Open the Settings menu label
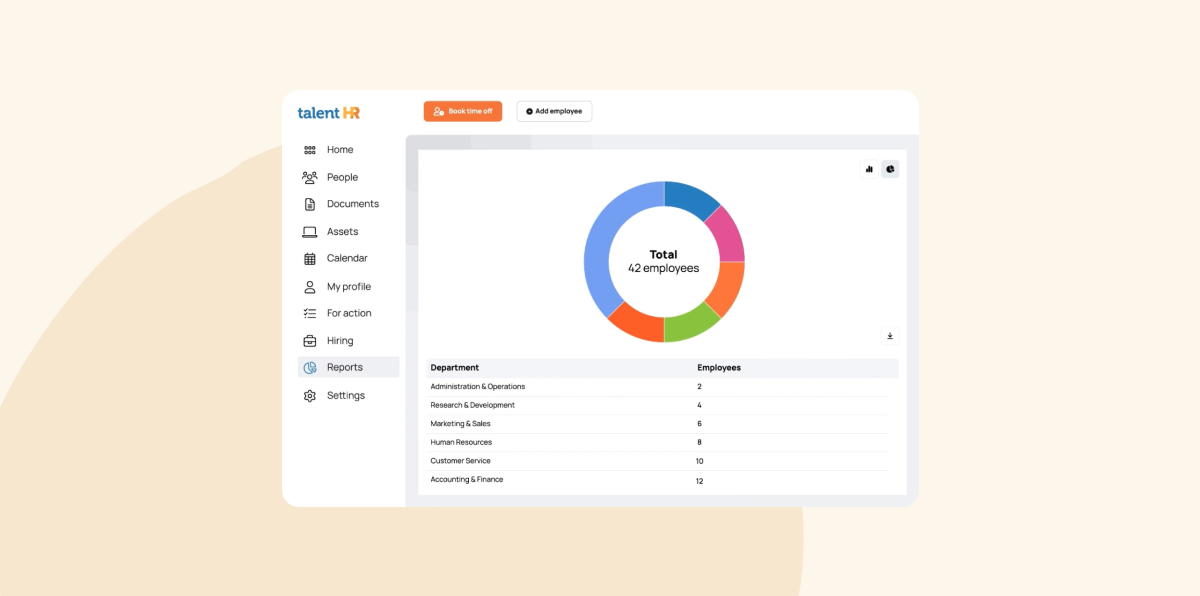The height and width of the screenshot is (596, 1200). pyautogui.click(x=346, y=396)
